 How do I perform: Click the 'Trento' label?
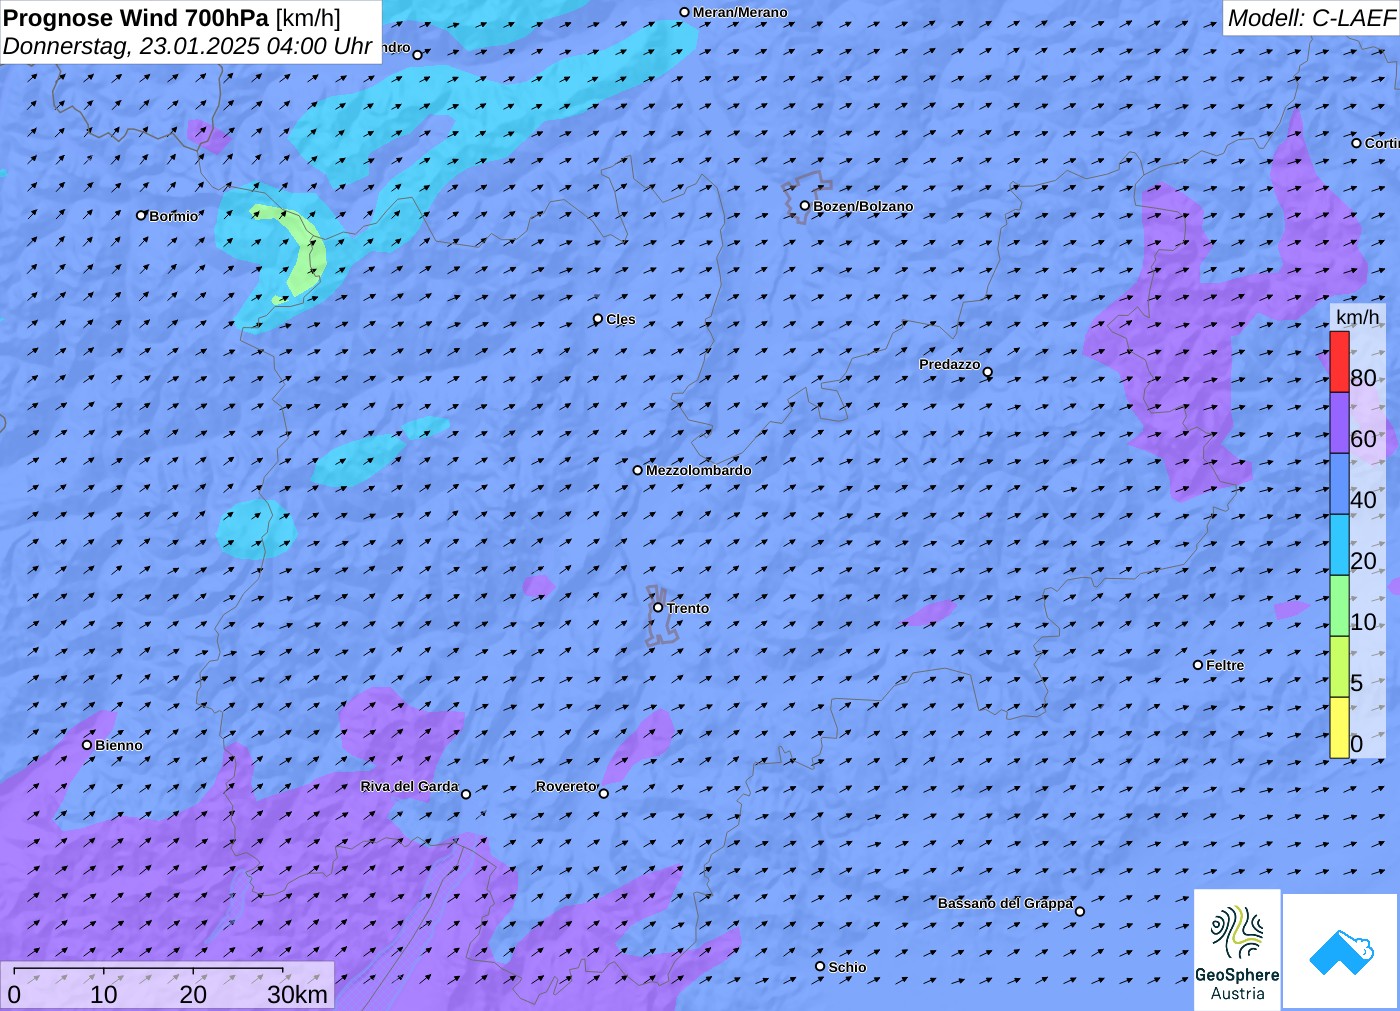point(688,608)
